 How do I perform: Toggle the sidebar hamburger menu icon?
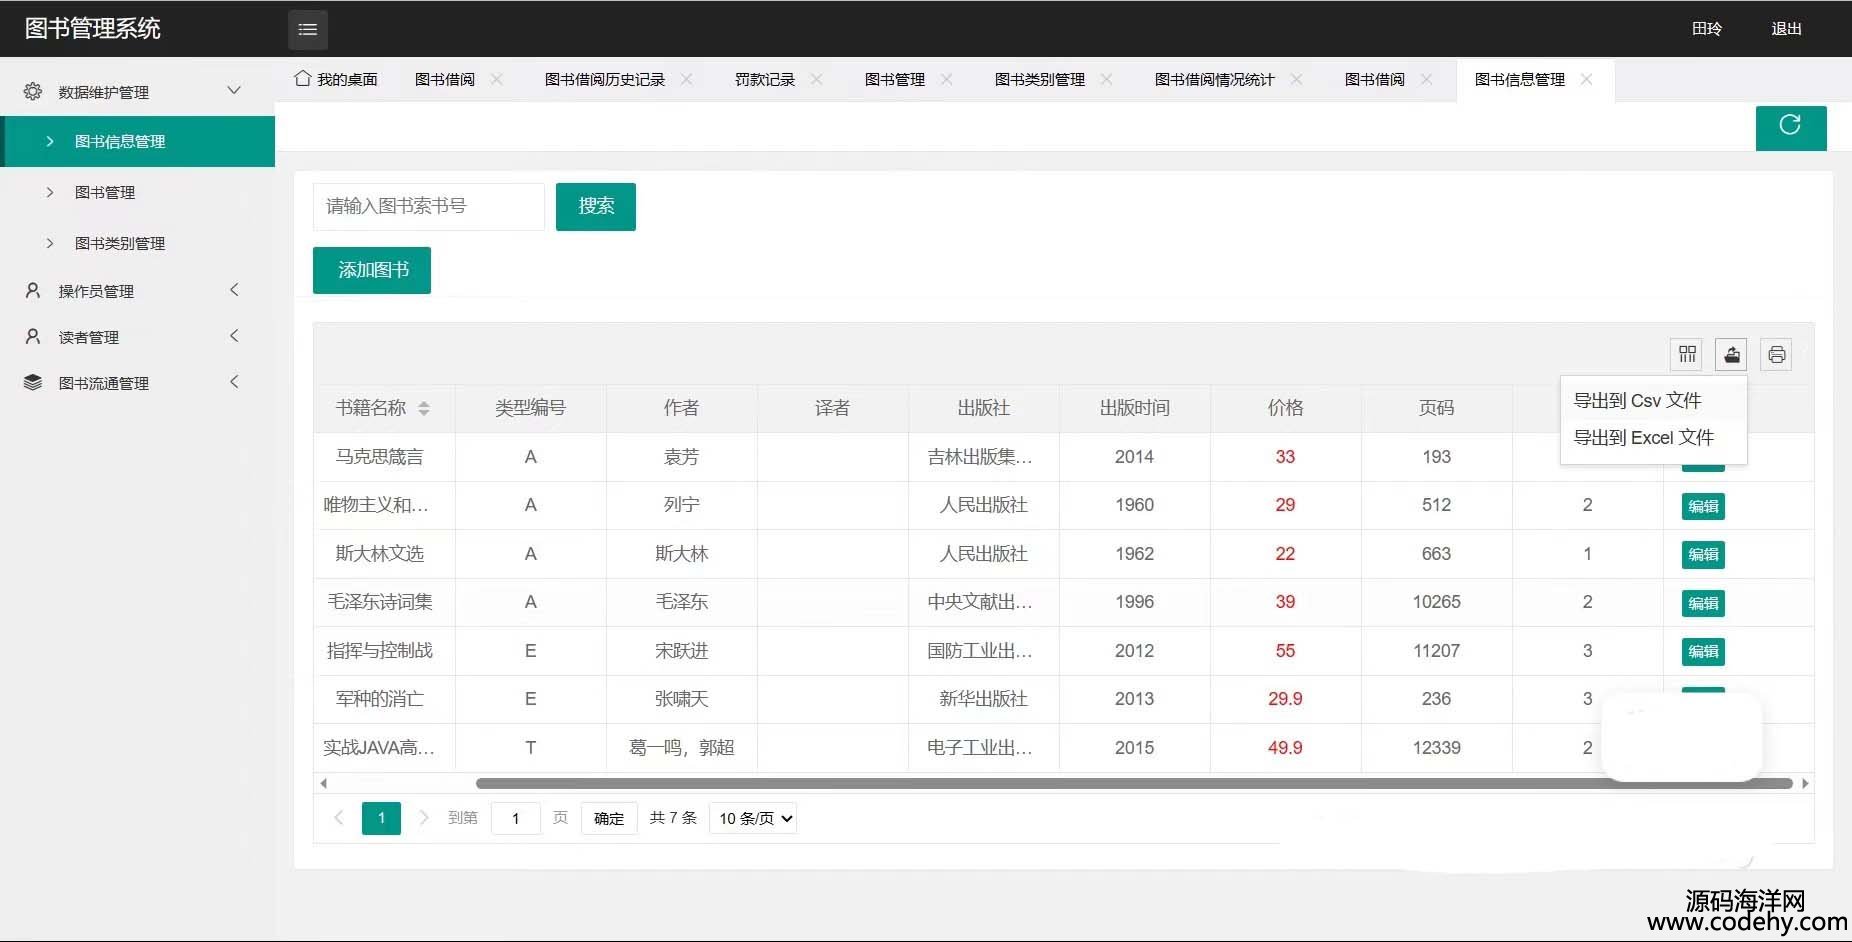pos(307,30)
